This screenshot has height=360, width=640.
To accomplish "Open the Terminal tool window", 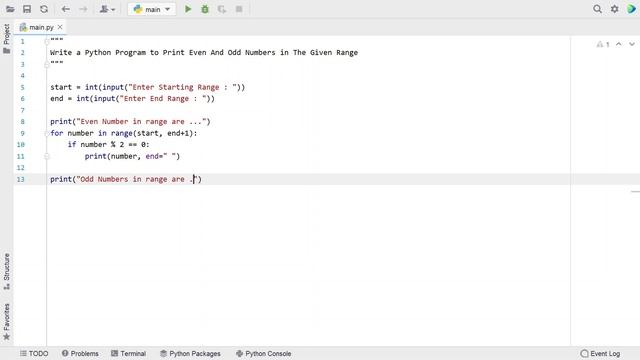I will click(x=128, y=353).
